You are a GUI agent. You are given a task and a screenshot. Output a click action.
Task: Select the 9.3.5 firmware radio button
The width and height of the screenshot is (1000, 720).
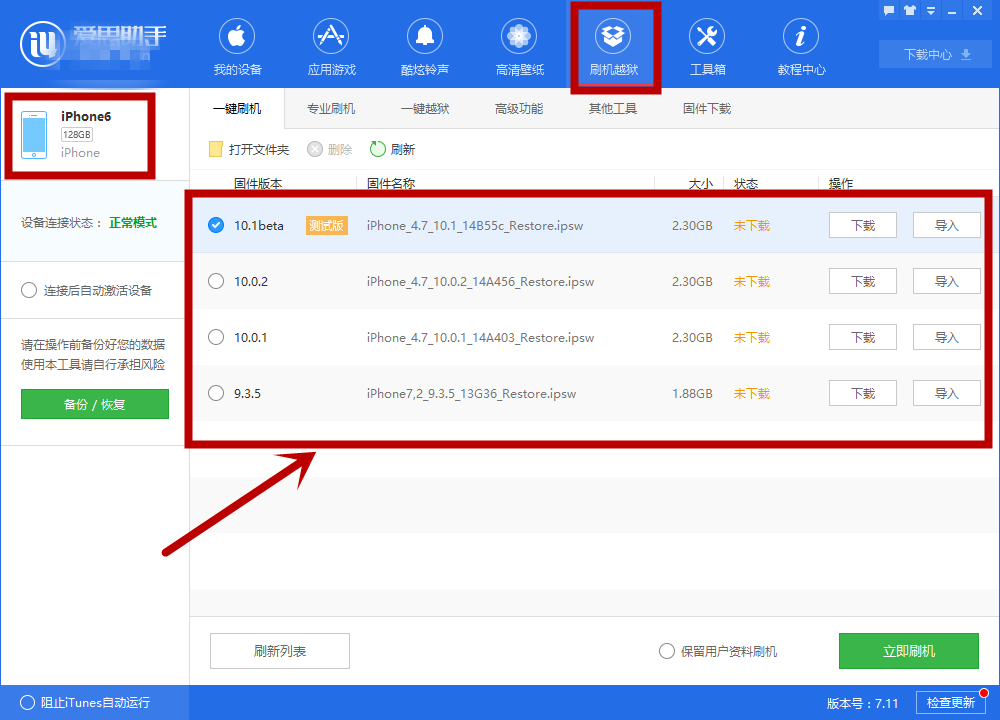[216, 393]
